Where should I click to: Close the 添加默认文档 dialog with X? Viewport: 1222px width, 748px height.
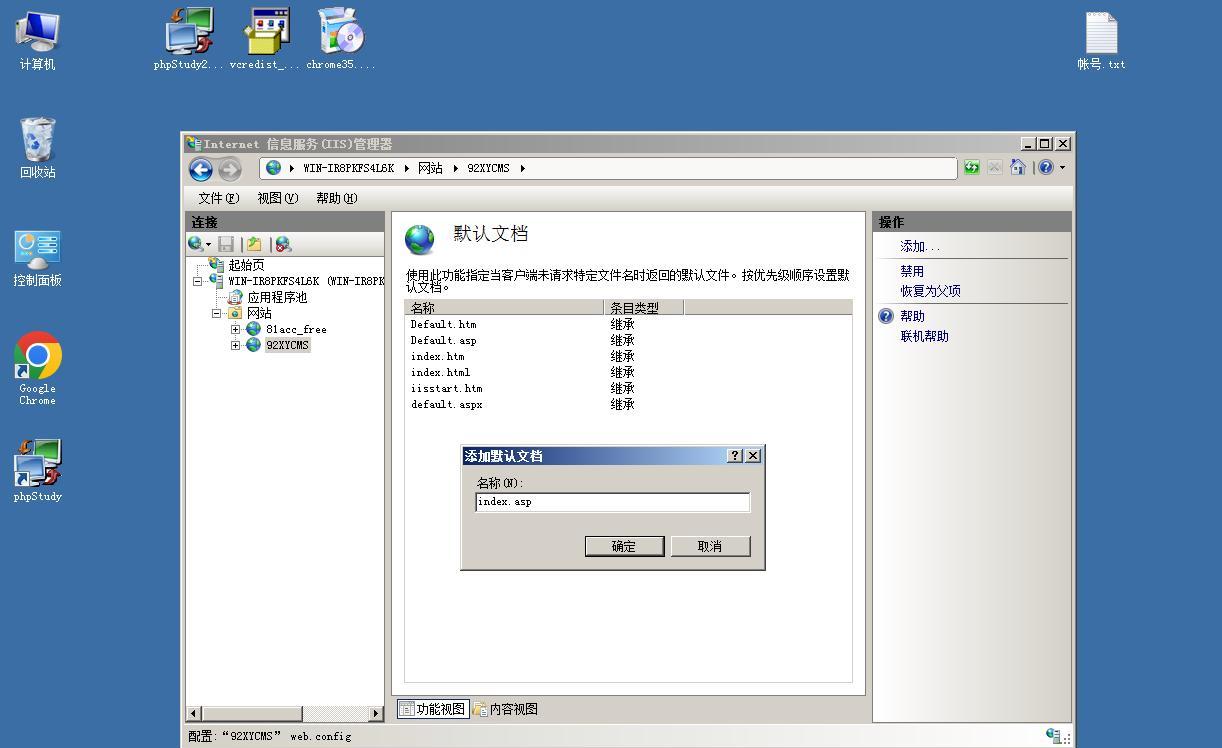coord(753,455)
